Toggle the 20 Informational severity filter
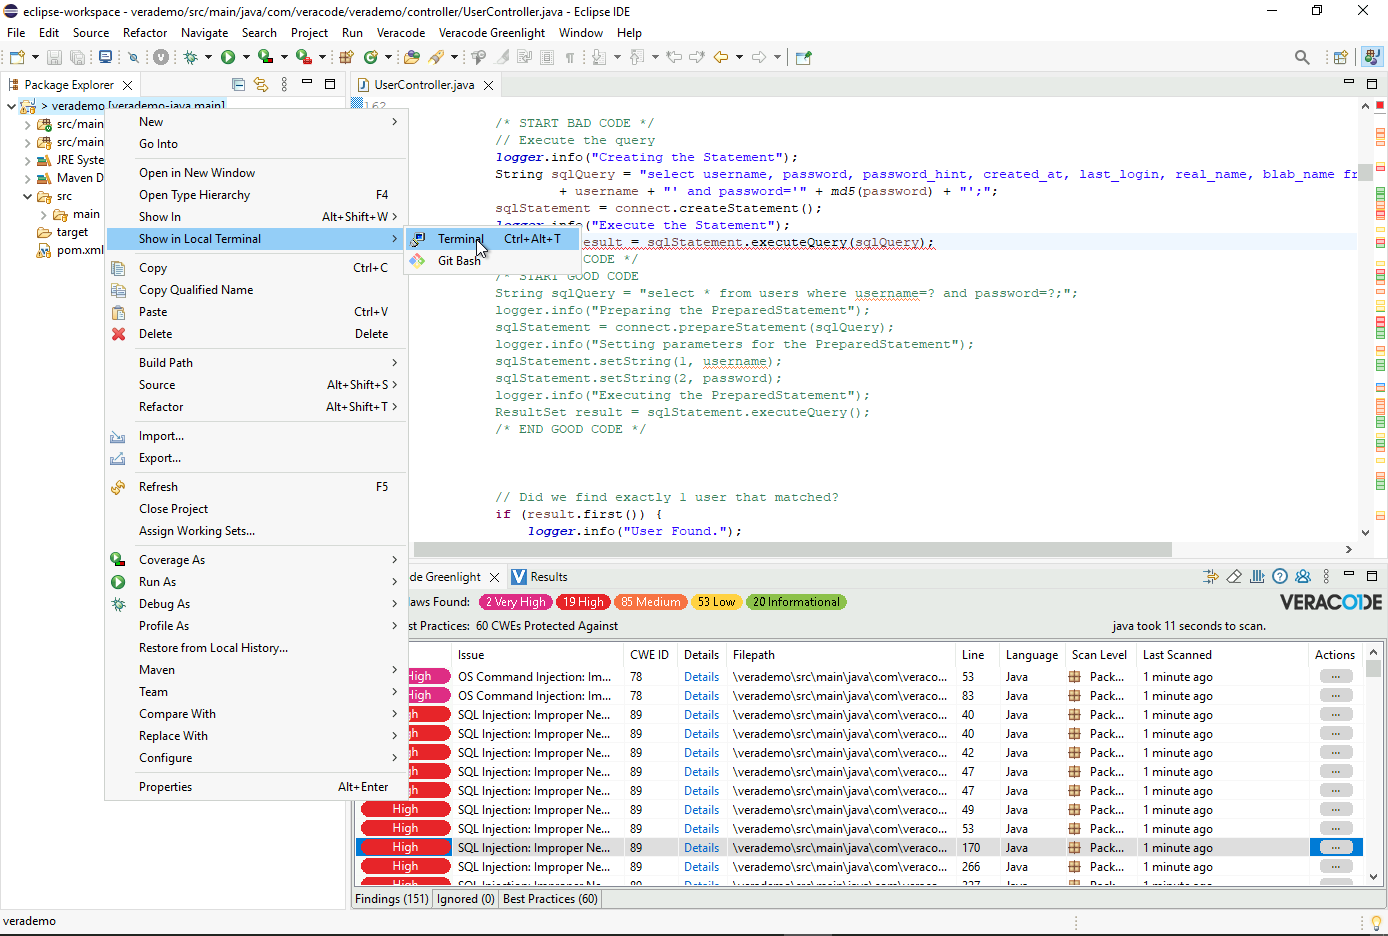1388x936 pixels. coord(796,602)
